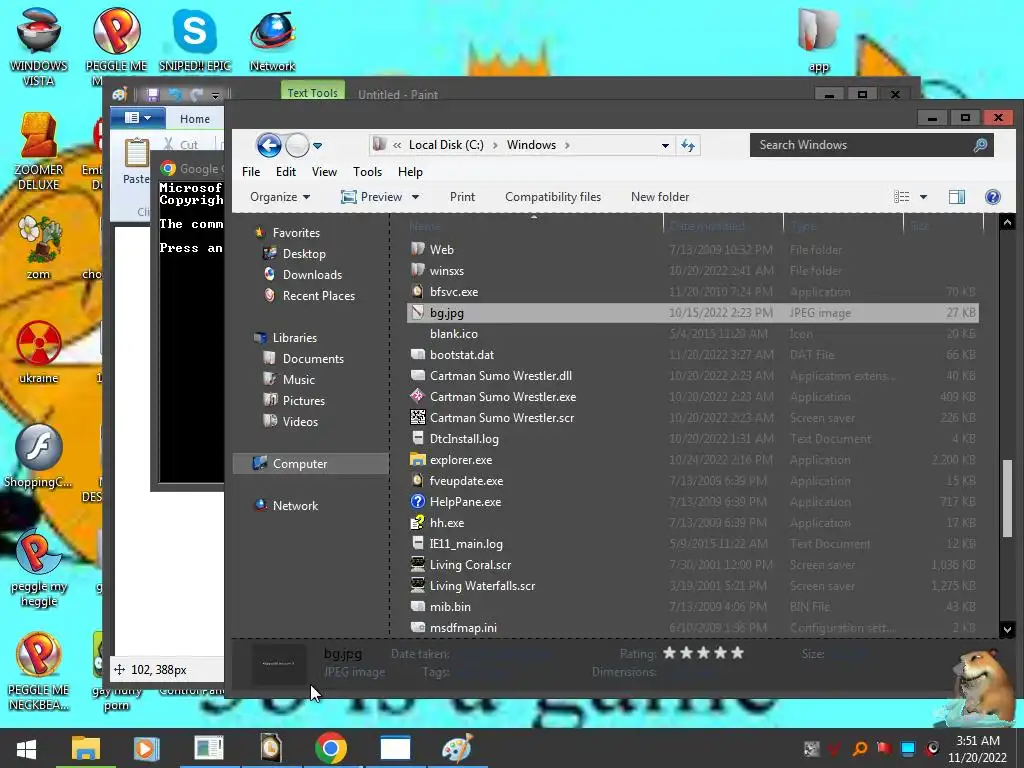
Task: Click the refresh button beside address bar
Action: point(688,145)
